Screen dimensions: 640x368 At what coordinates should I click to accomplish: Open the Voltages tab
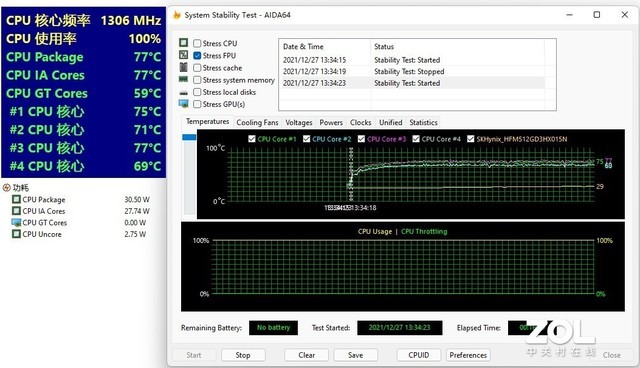tap(298, 122)
